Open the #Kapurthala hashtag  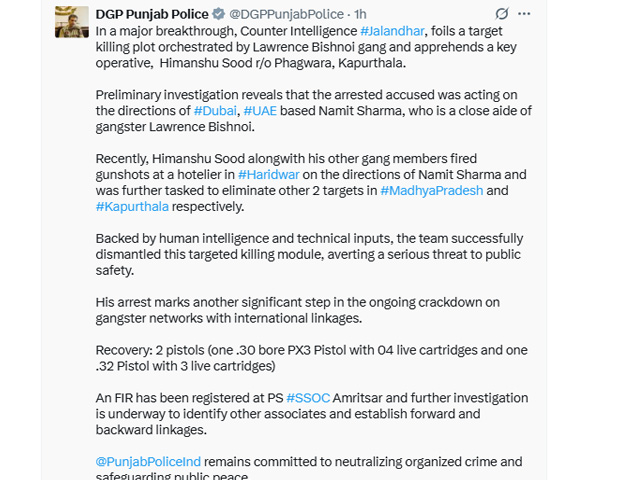point(132,207)
